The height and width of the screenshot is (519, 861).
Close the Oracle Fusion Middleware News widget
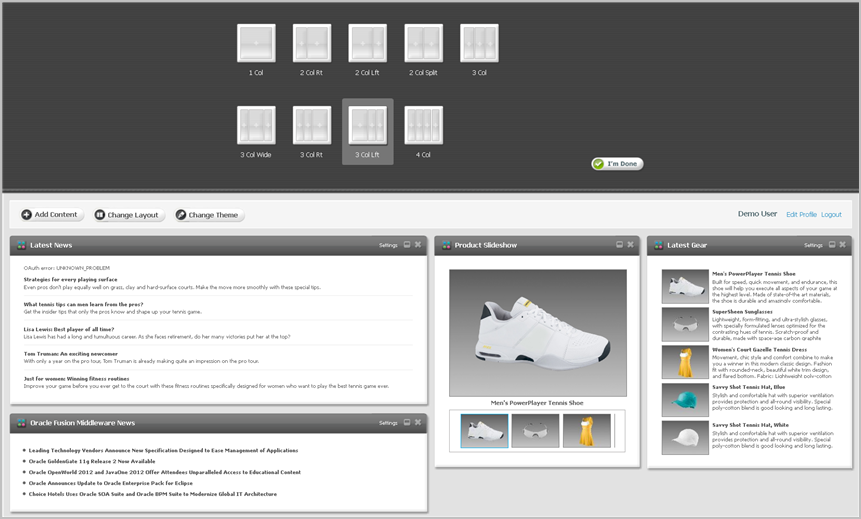point(418,422)
